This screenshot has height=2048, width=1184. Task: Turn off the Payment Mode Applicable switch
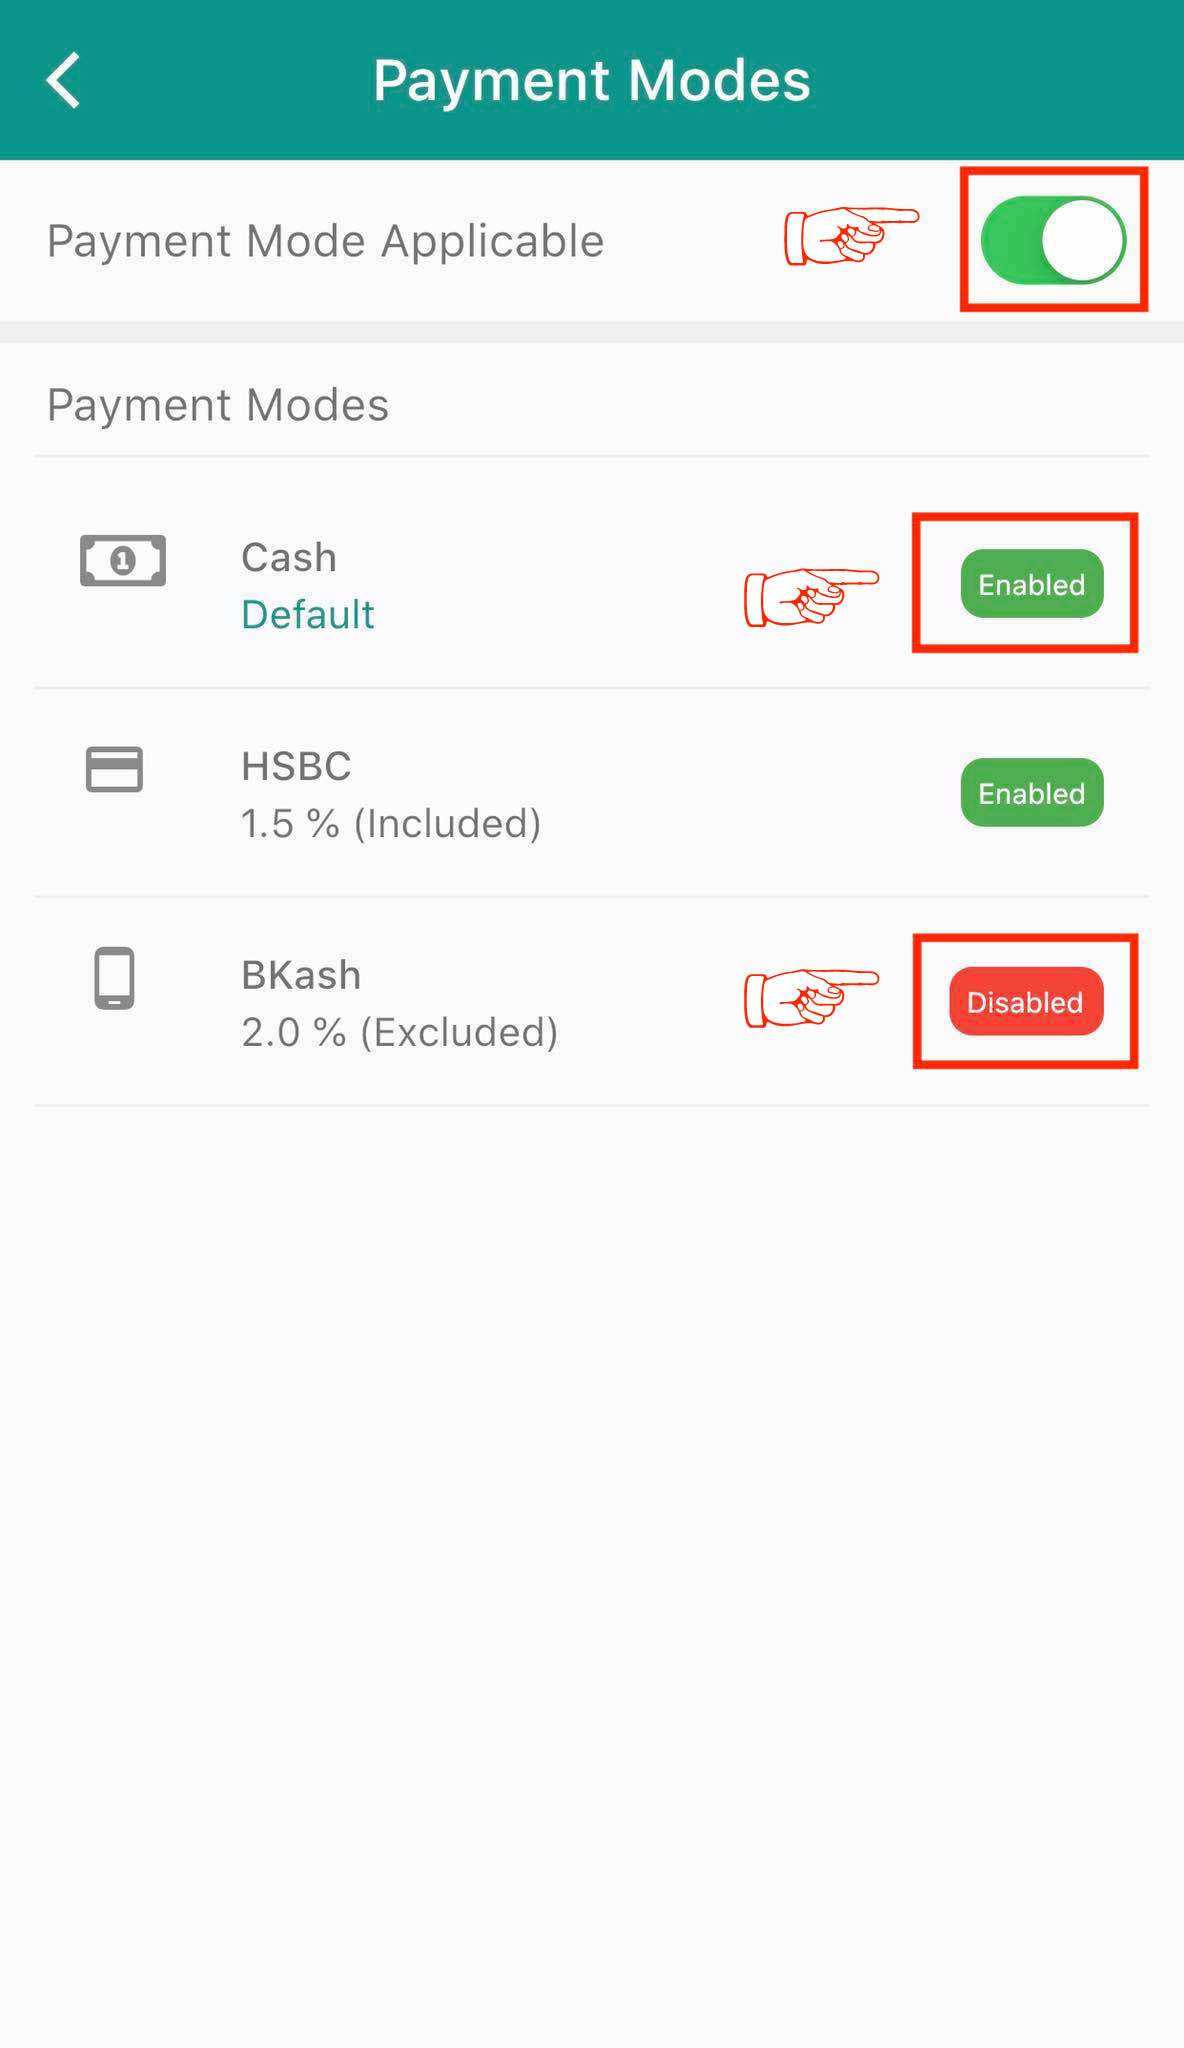click(x=1053, y=240)
